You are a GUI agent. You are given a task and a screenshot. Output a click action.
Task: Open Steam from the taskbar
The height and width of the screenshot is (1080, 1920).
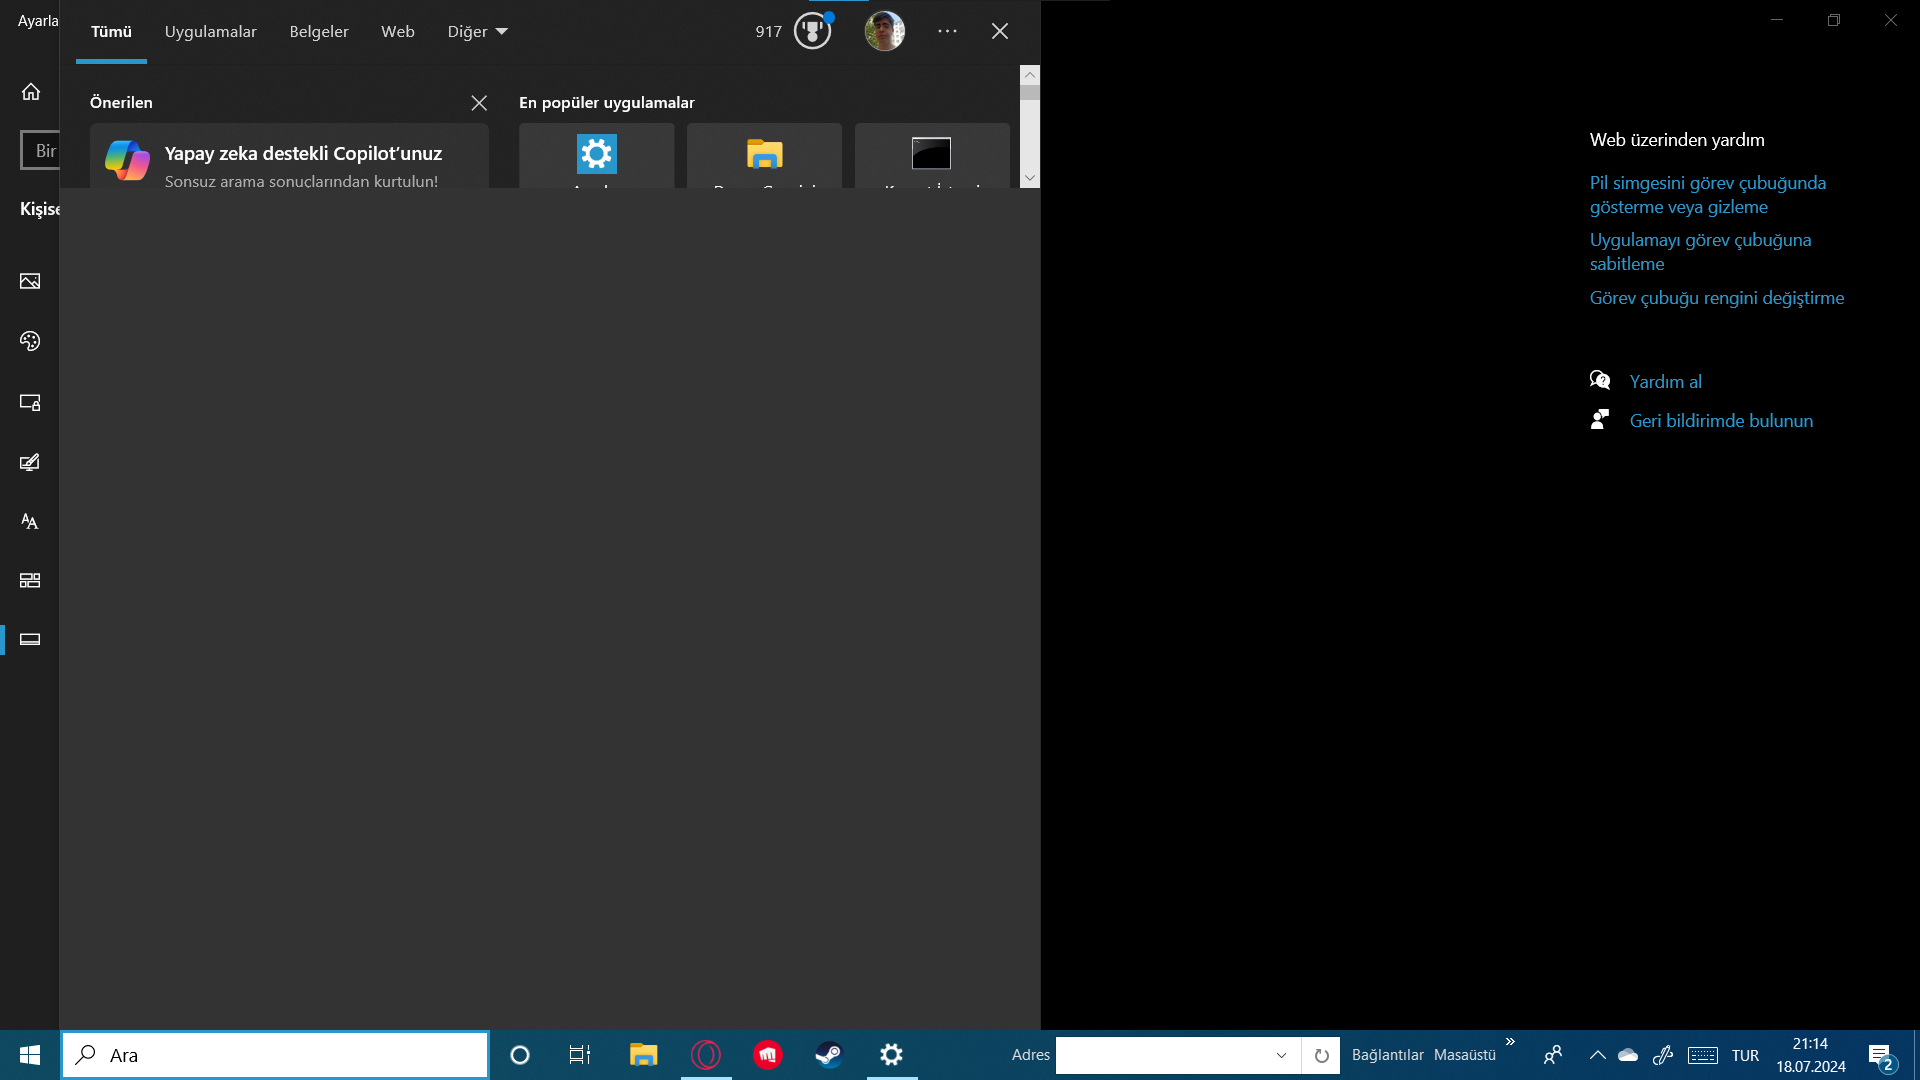coord(829,1055)
